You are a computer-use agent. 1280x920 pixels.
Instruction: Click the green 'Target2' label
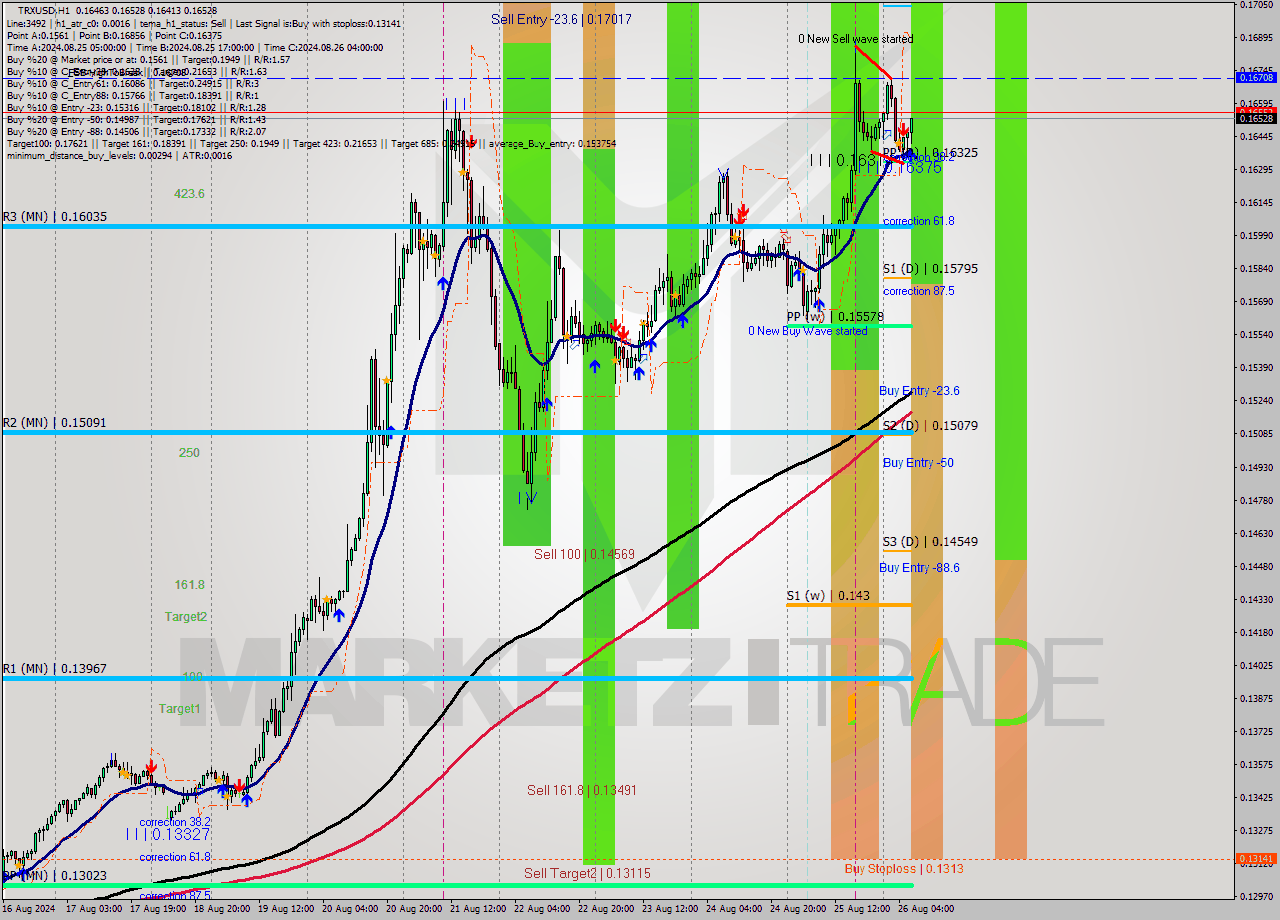[186, 617]
